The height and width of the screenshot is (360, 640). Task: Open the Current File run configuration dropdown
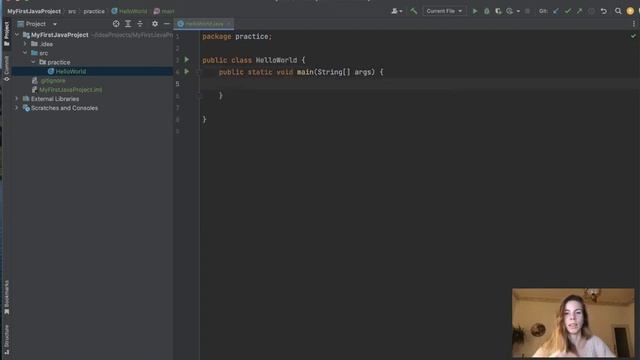tap(444, 11)
